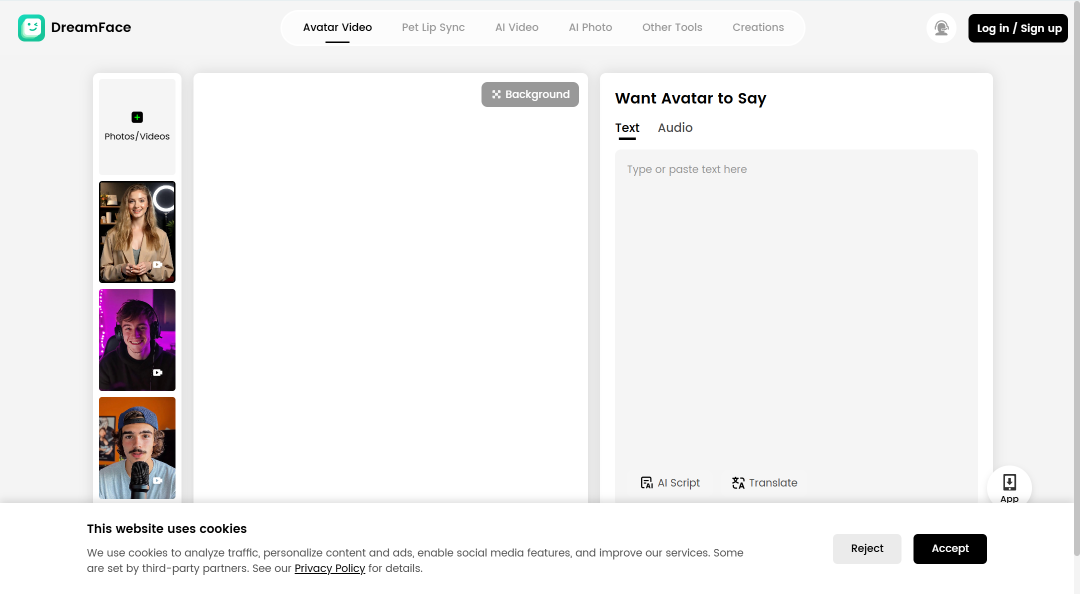
Task: Click the green plus upload icon
Action: (x=137, y=117)
